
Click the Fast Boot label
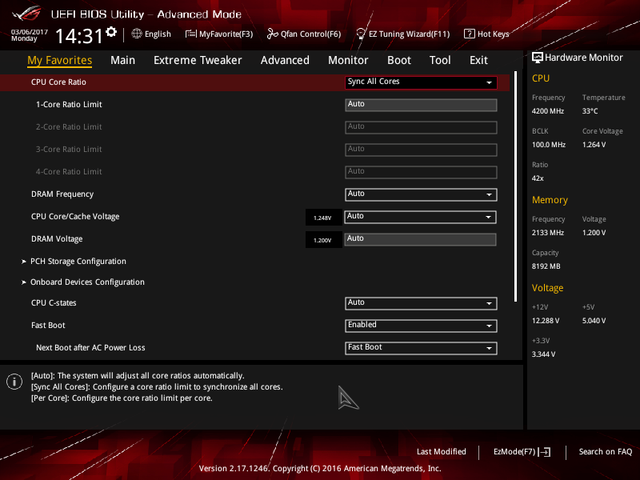48,325
